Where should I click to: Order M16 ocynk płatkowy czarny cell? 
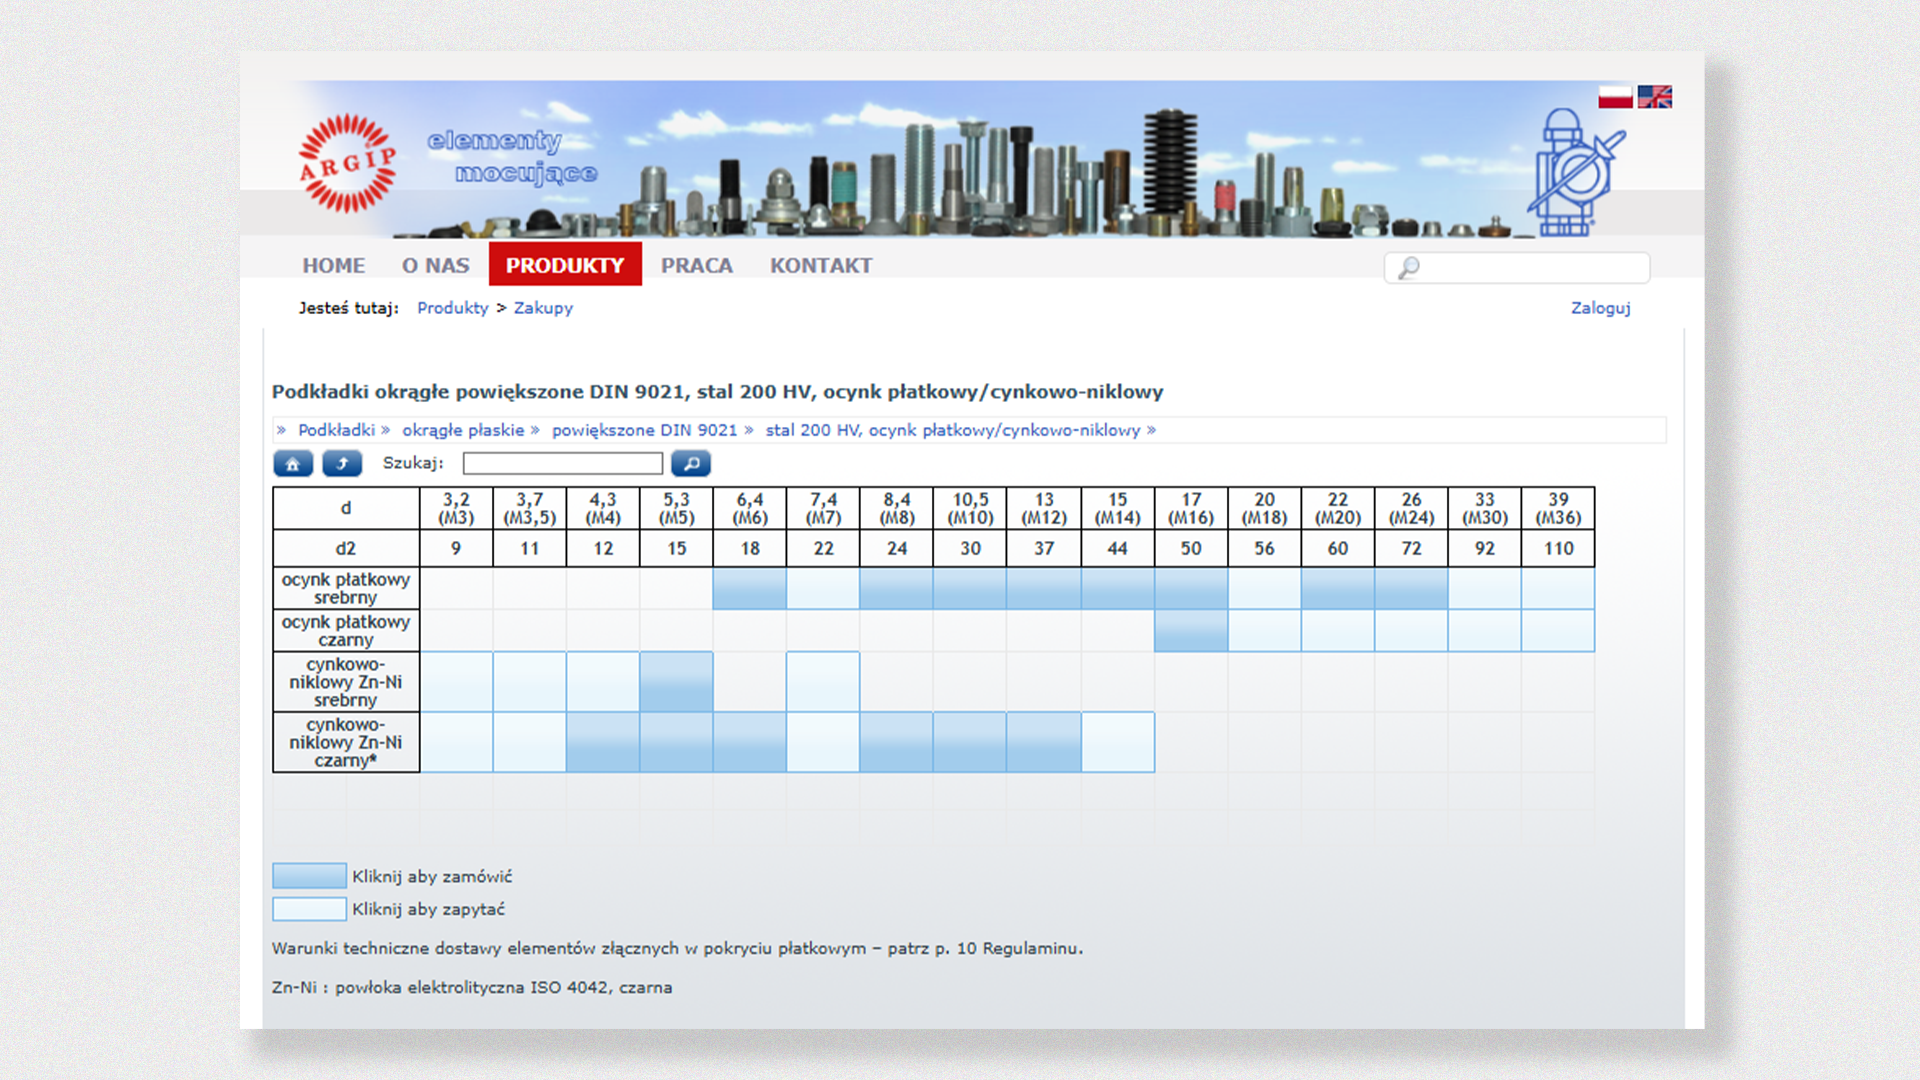[x=1191, y=631]
